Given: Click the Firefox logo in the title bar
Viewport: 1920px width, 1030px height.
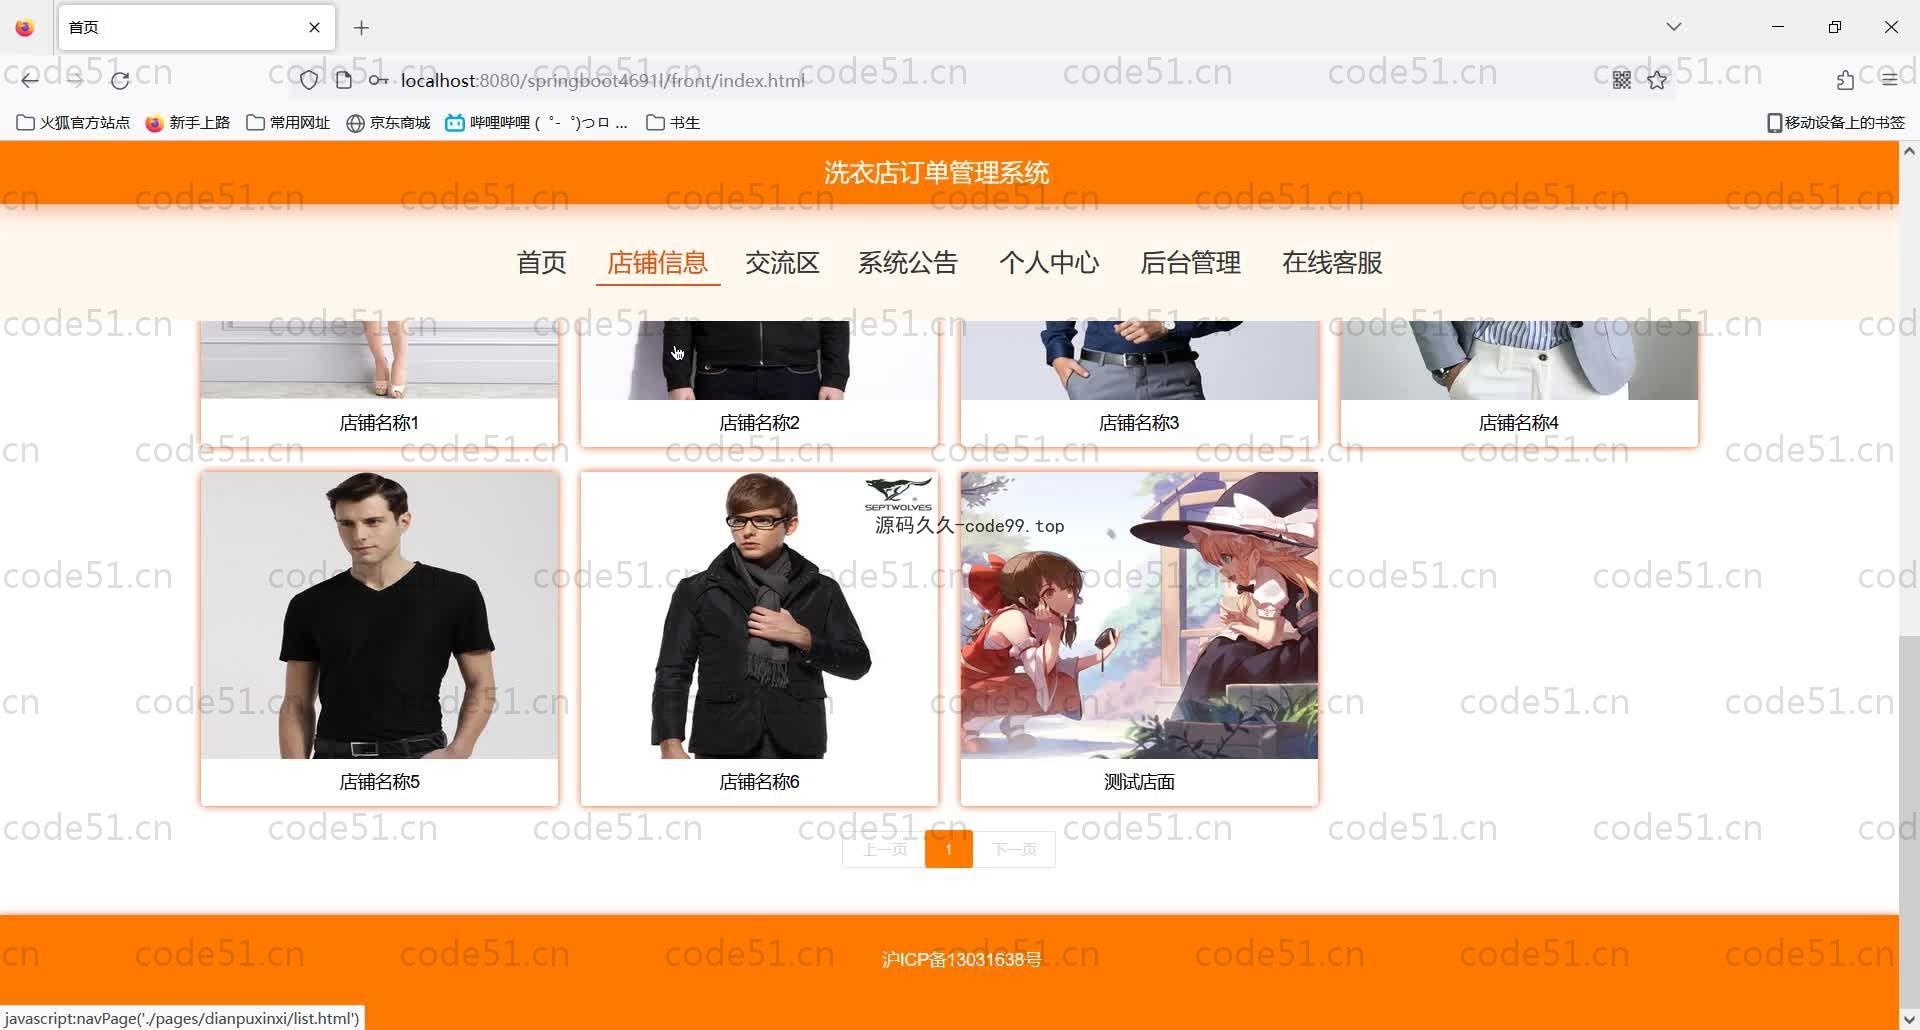Looking at the screenshot, I should click(x=25, y=28).
